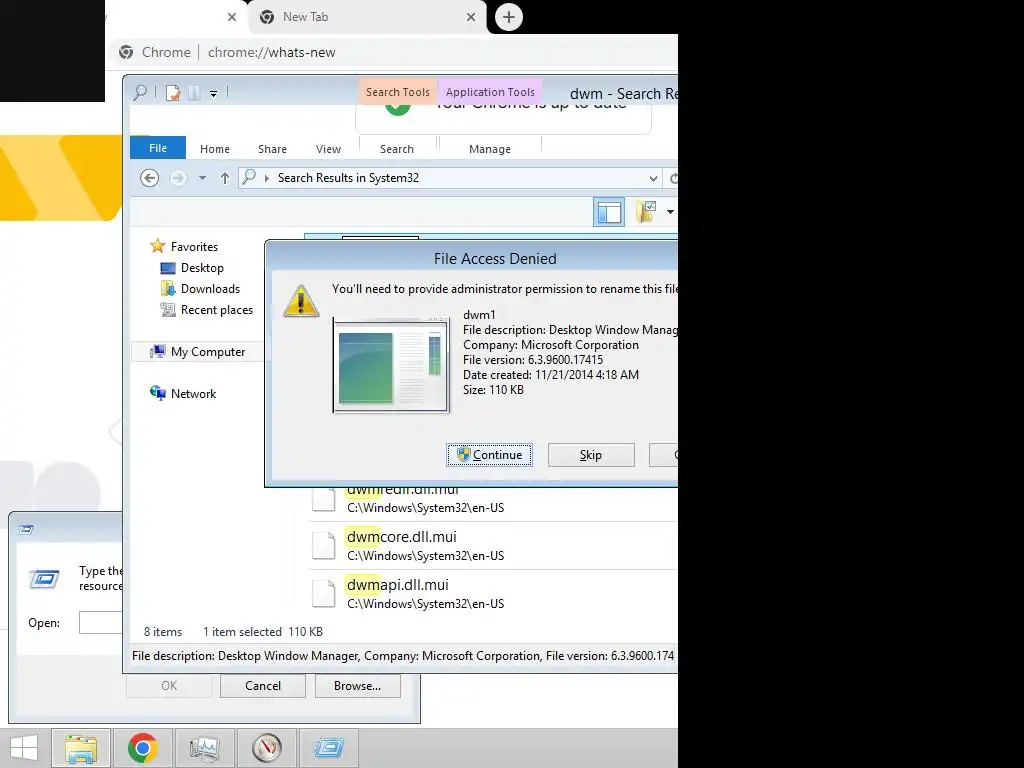
Task: Click the dwmapi.dll.mui file icon
Action: tap(323, 593)
